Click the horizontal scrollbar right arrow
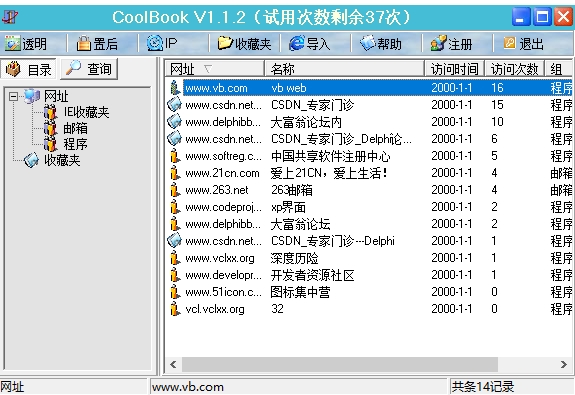The width and height of the screenshot is (575, 395). tap(564, 364)
